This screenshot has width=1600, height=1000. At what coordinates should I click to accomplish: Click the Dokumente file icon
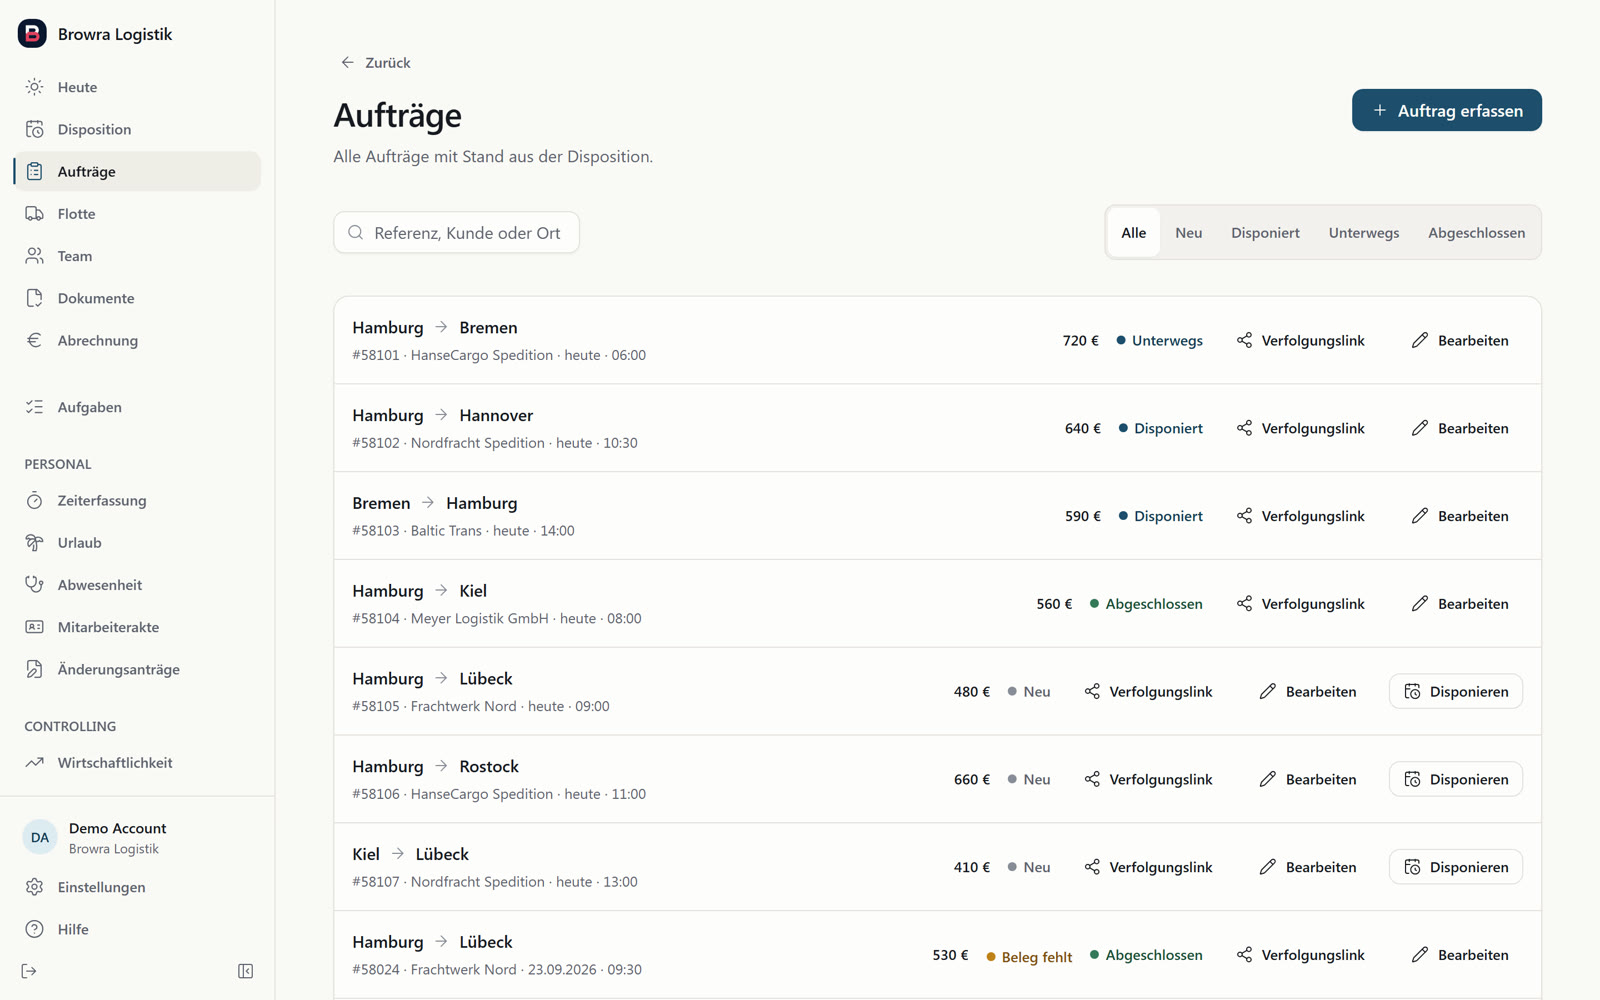point(35,298)
